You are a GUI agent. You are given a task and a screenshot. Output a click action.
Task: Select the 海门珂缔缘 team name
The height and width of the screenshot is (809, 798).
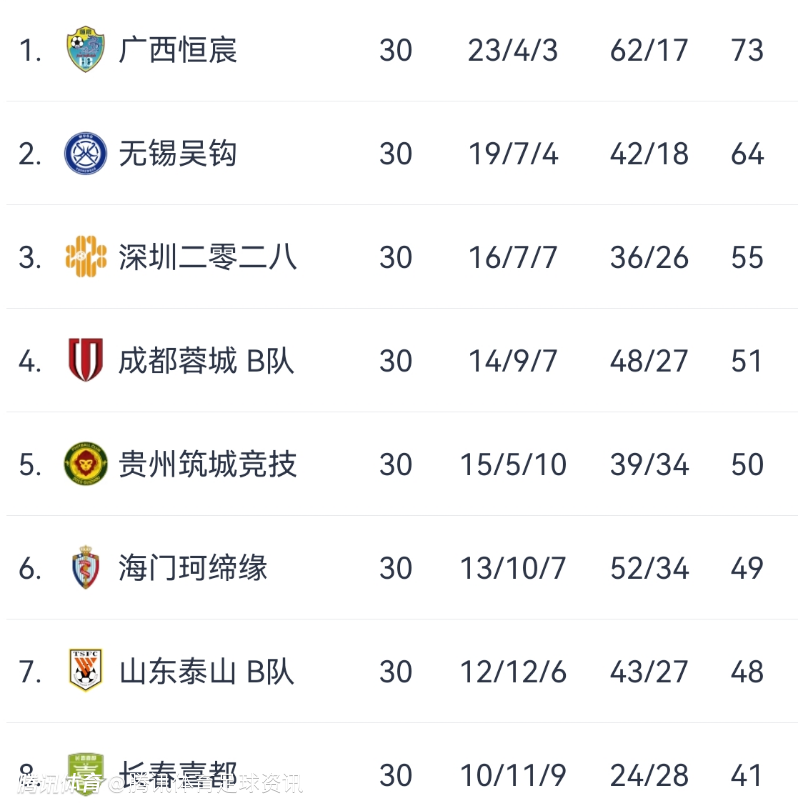[193, 568]
